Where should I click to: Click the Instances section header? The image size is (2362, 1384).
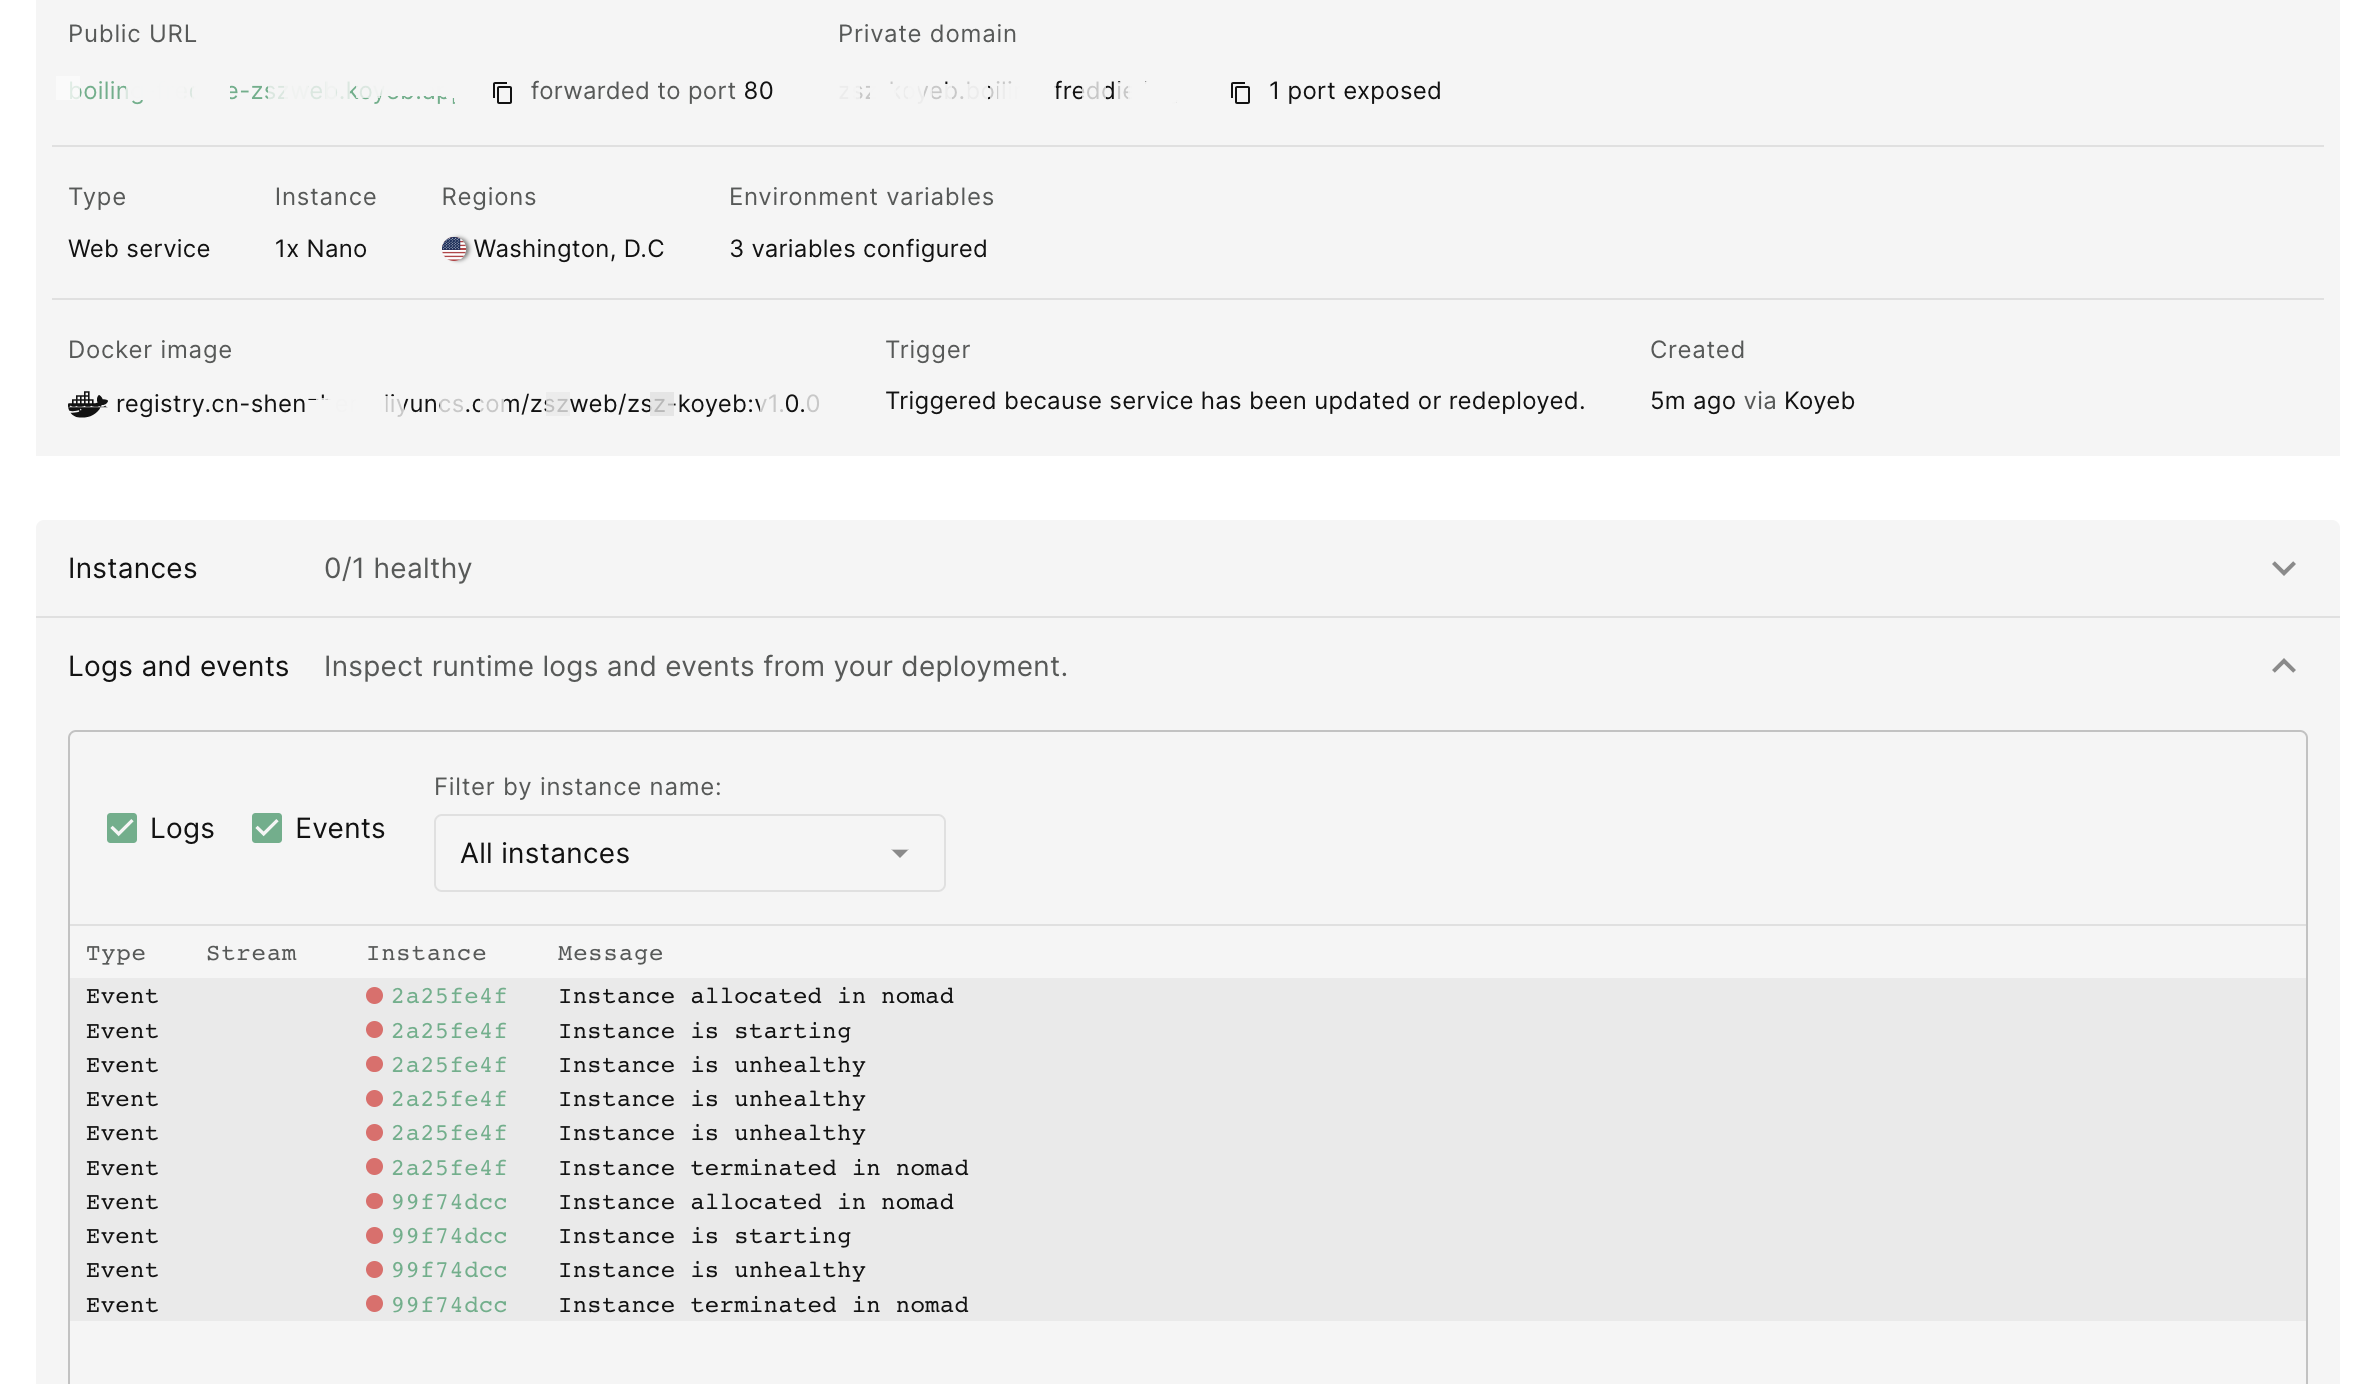click(x=132, y=568)
